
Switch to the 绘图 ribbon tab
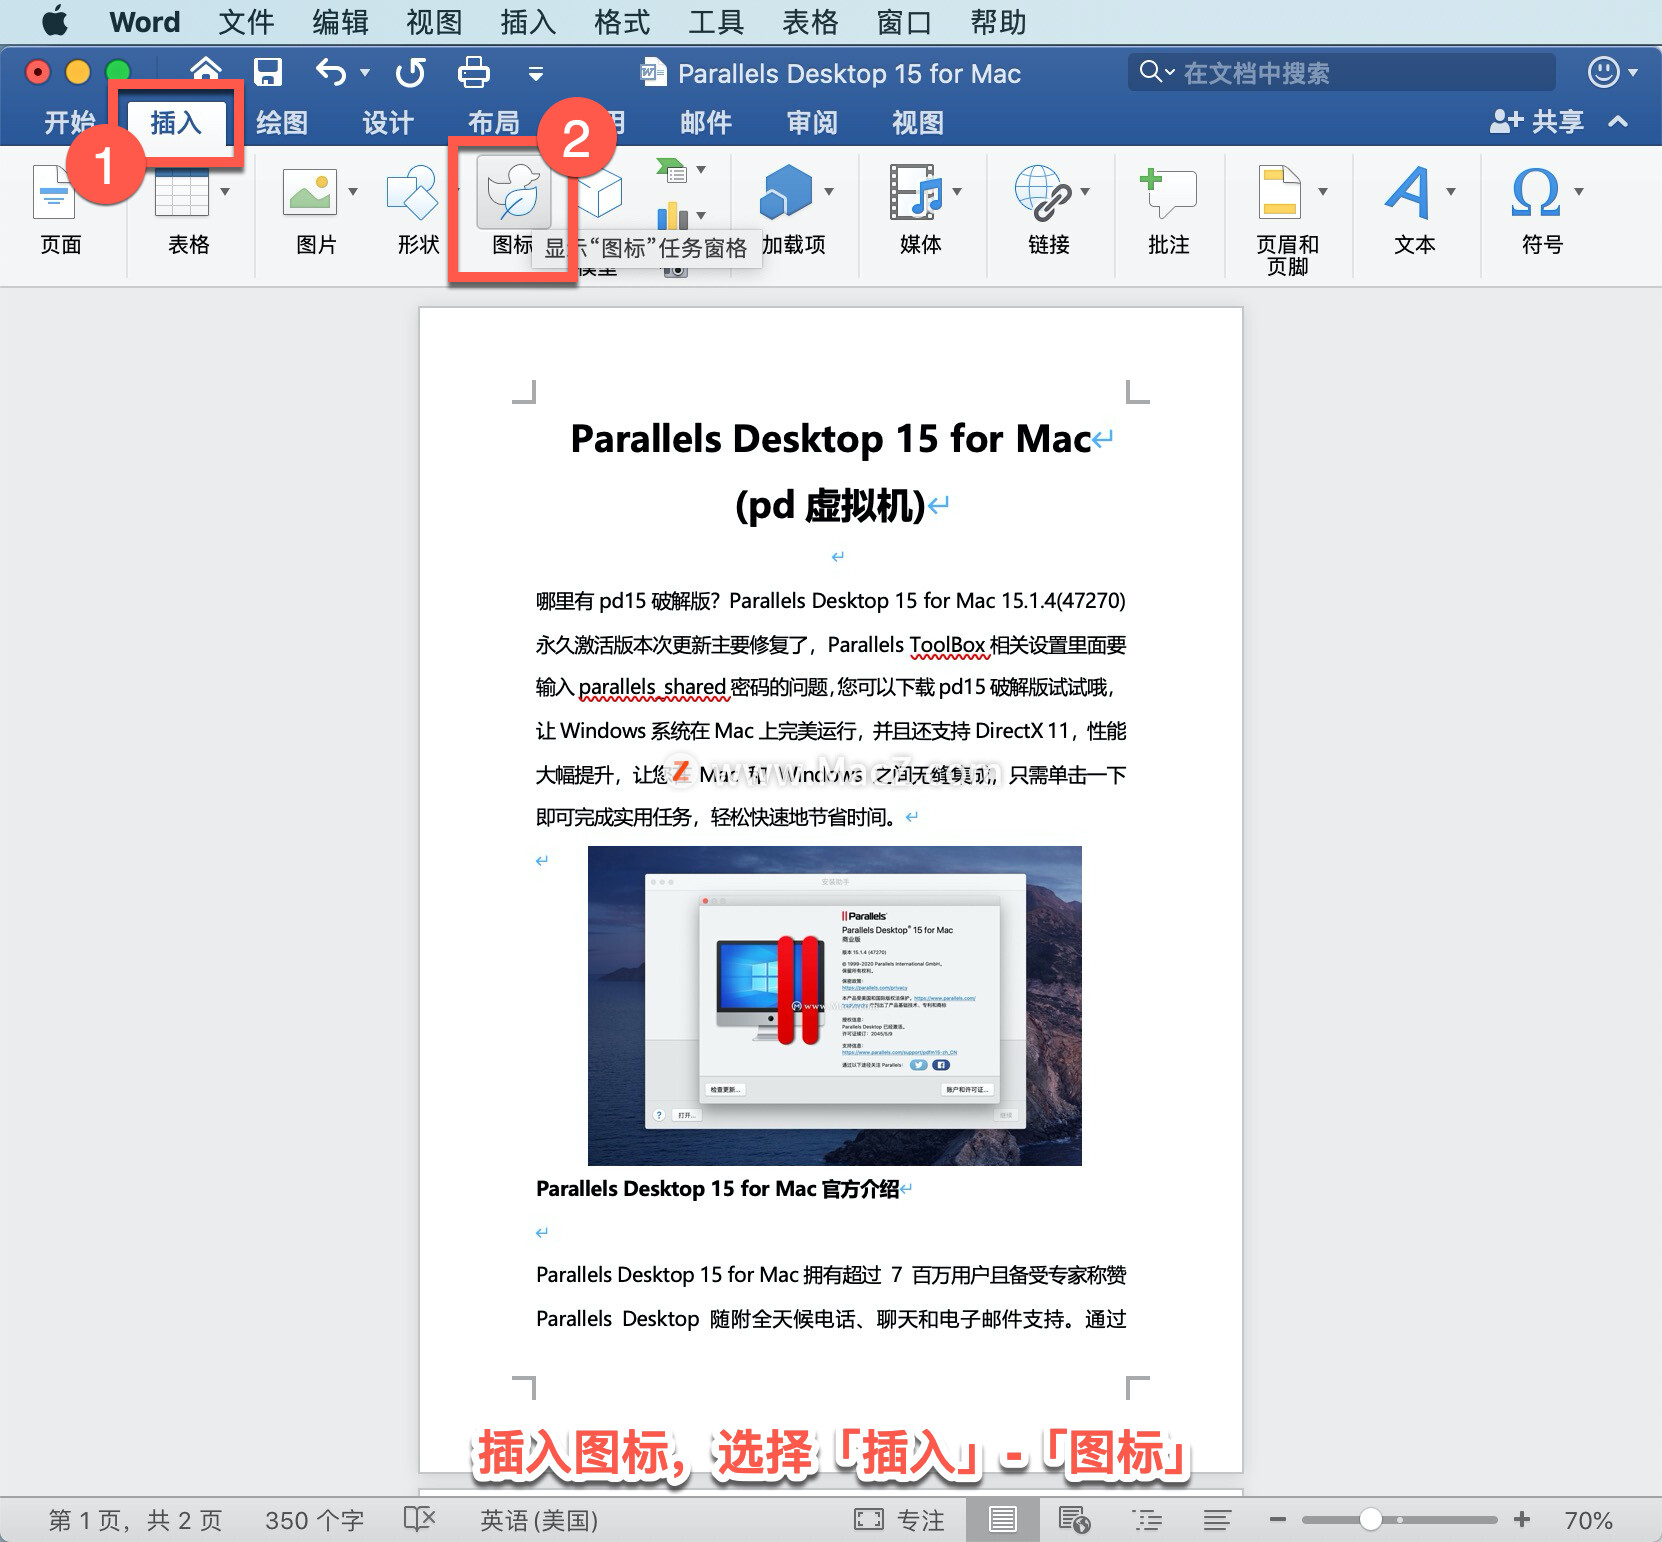coord(282,122)
